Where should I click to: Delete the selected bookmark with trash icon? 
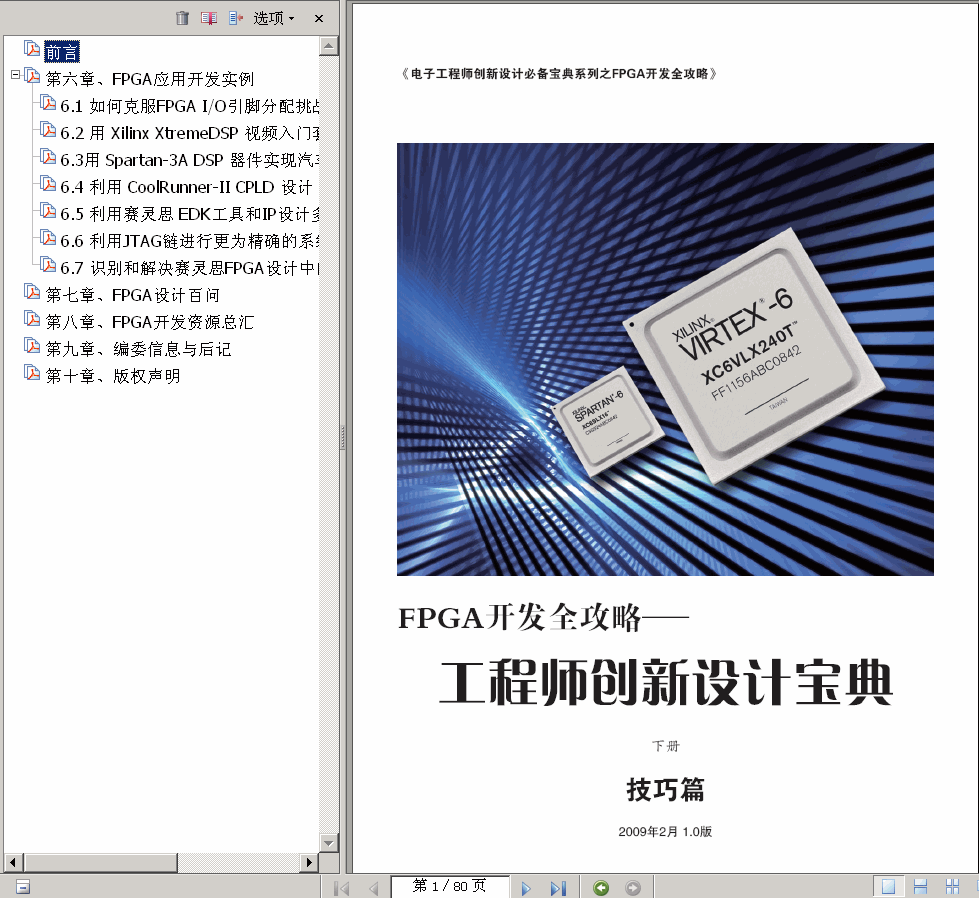[x=182, y=18]
